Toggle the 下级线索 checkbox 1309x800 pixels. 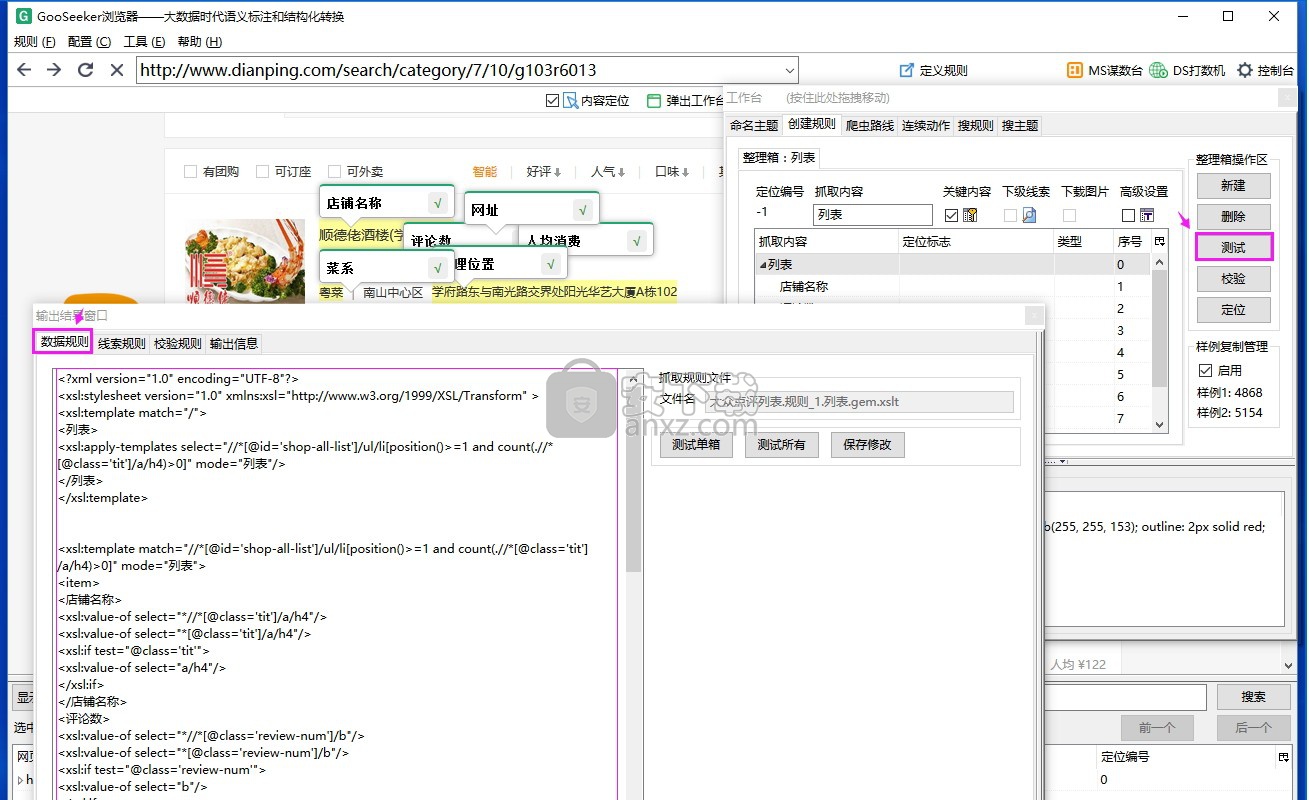(1010, 215)
